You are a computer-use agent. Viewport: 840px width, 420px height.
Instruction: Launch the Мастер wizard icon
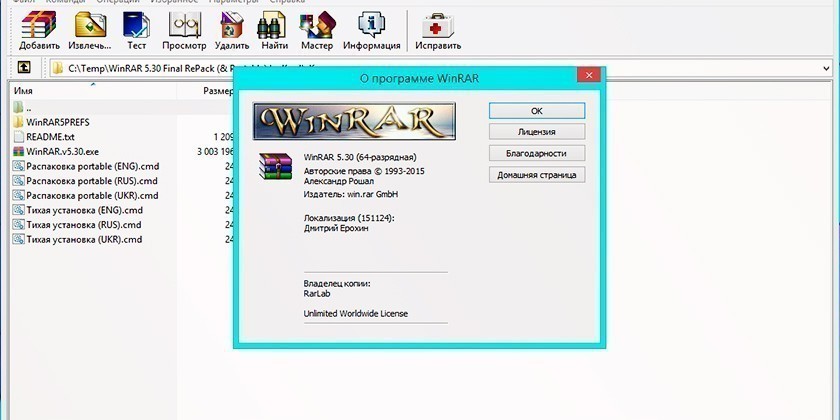[x=317, y=31]
